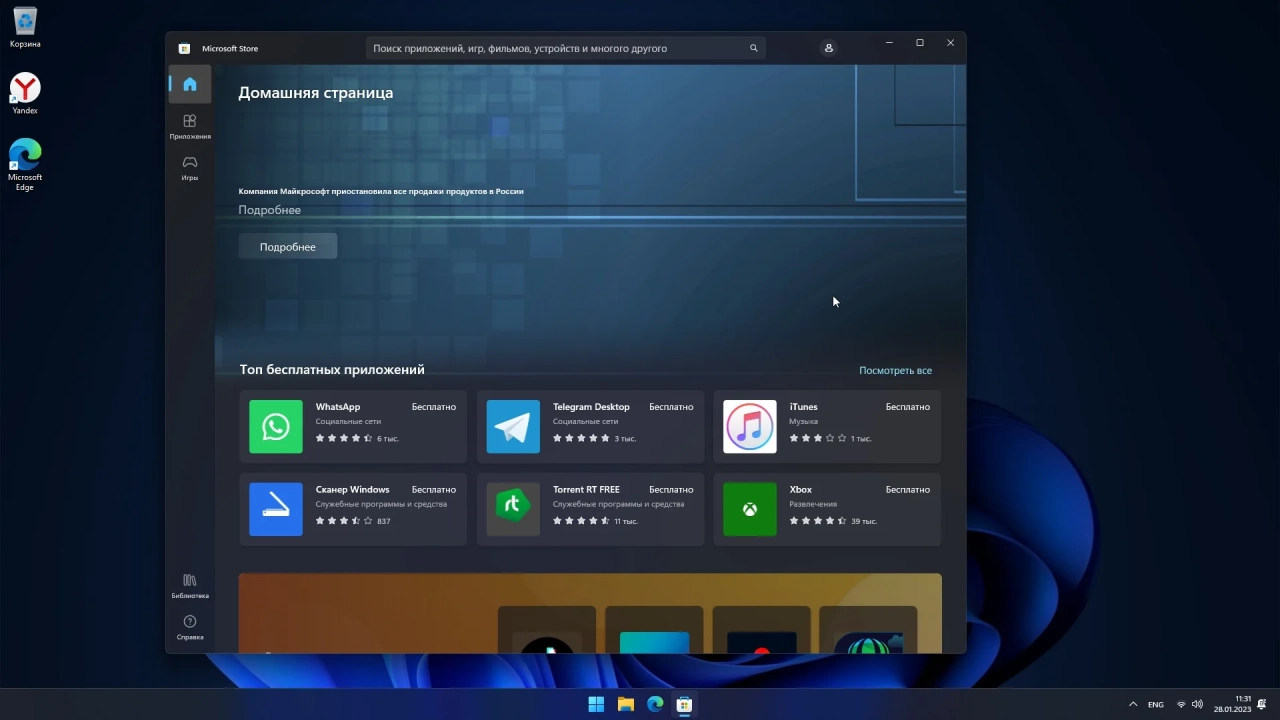Click the Бесплатно label on Xbox card
Image resolution: width=1280 pixels, height=720 pixels.
[x=908, y=489]
